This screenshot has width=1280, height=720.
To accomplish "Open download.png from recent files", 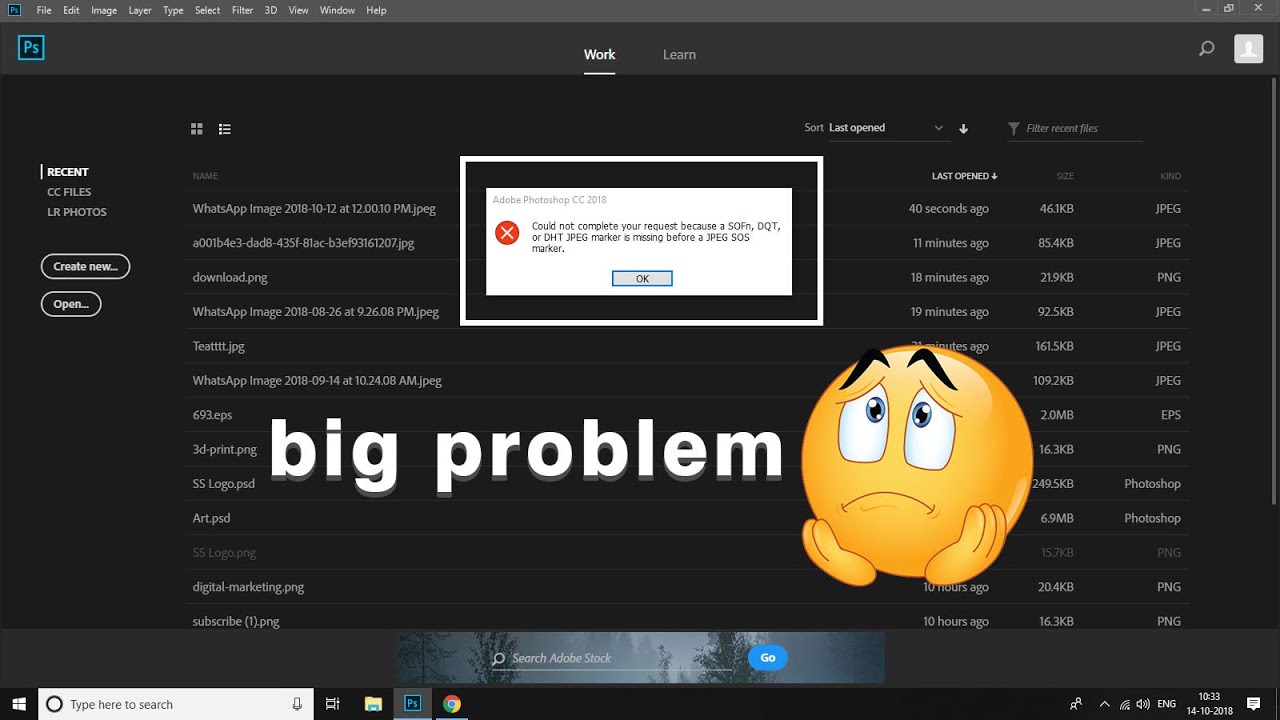I will (230, 277).
